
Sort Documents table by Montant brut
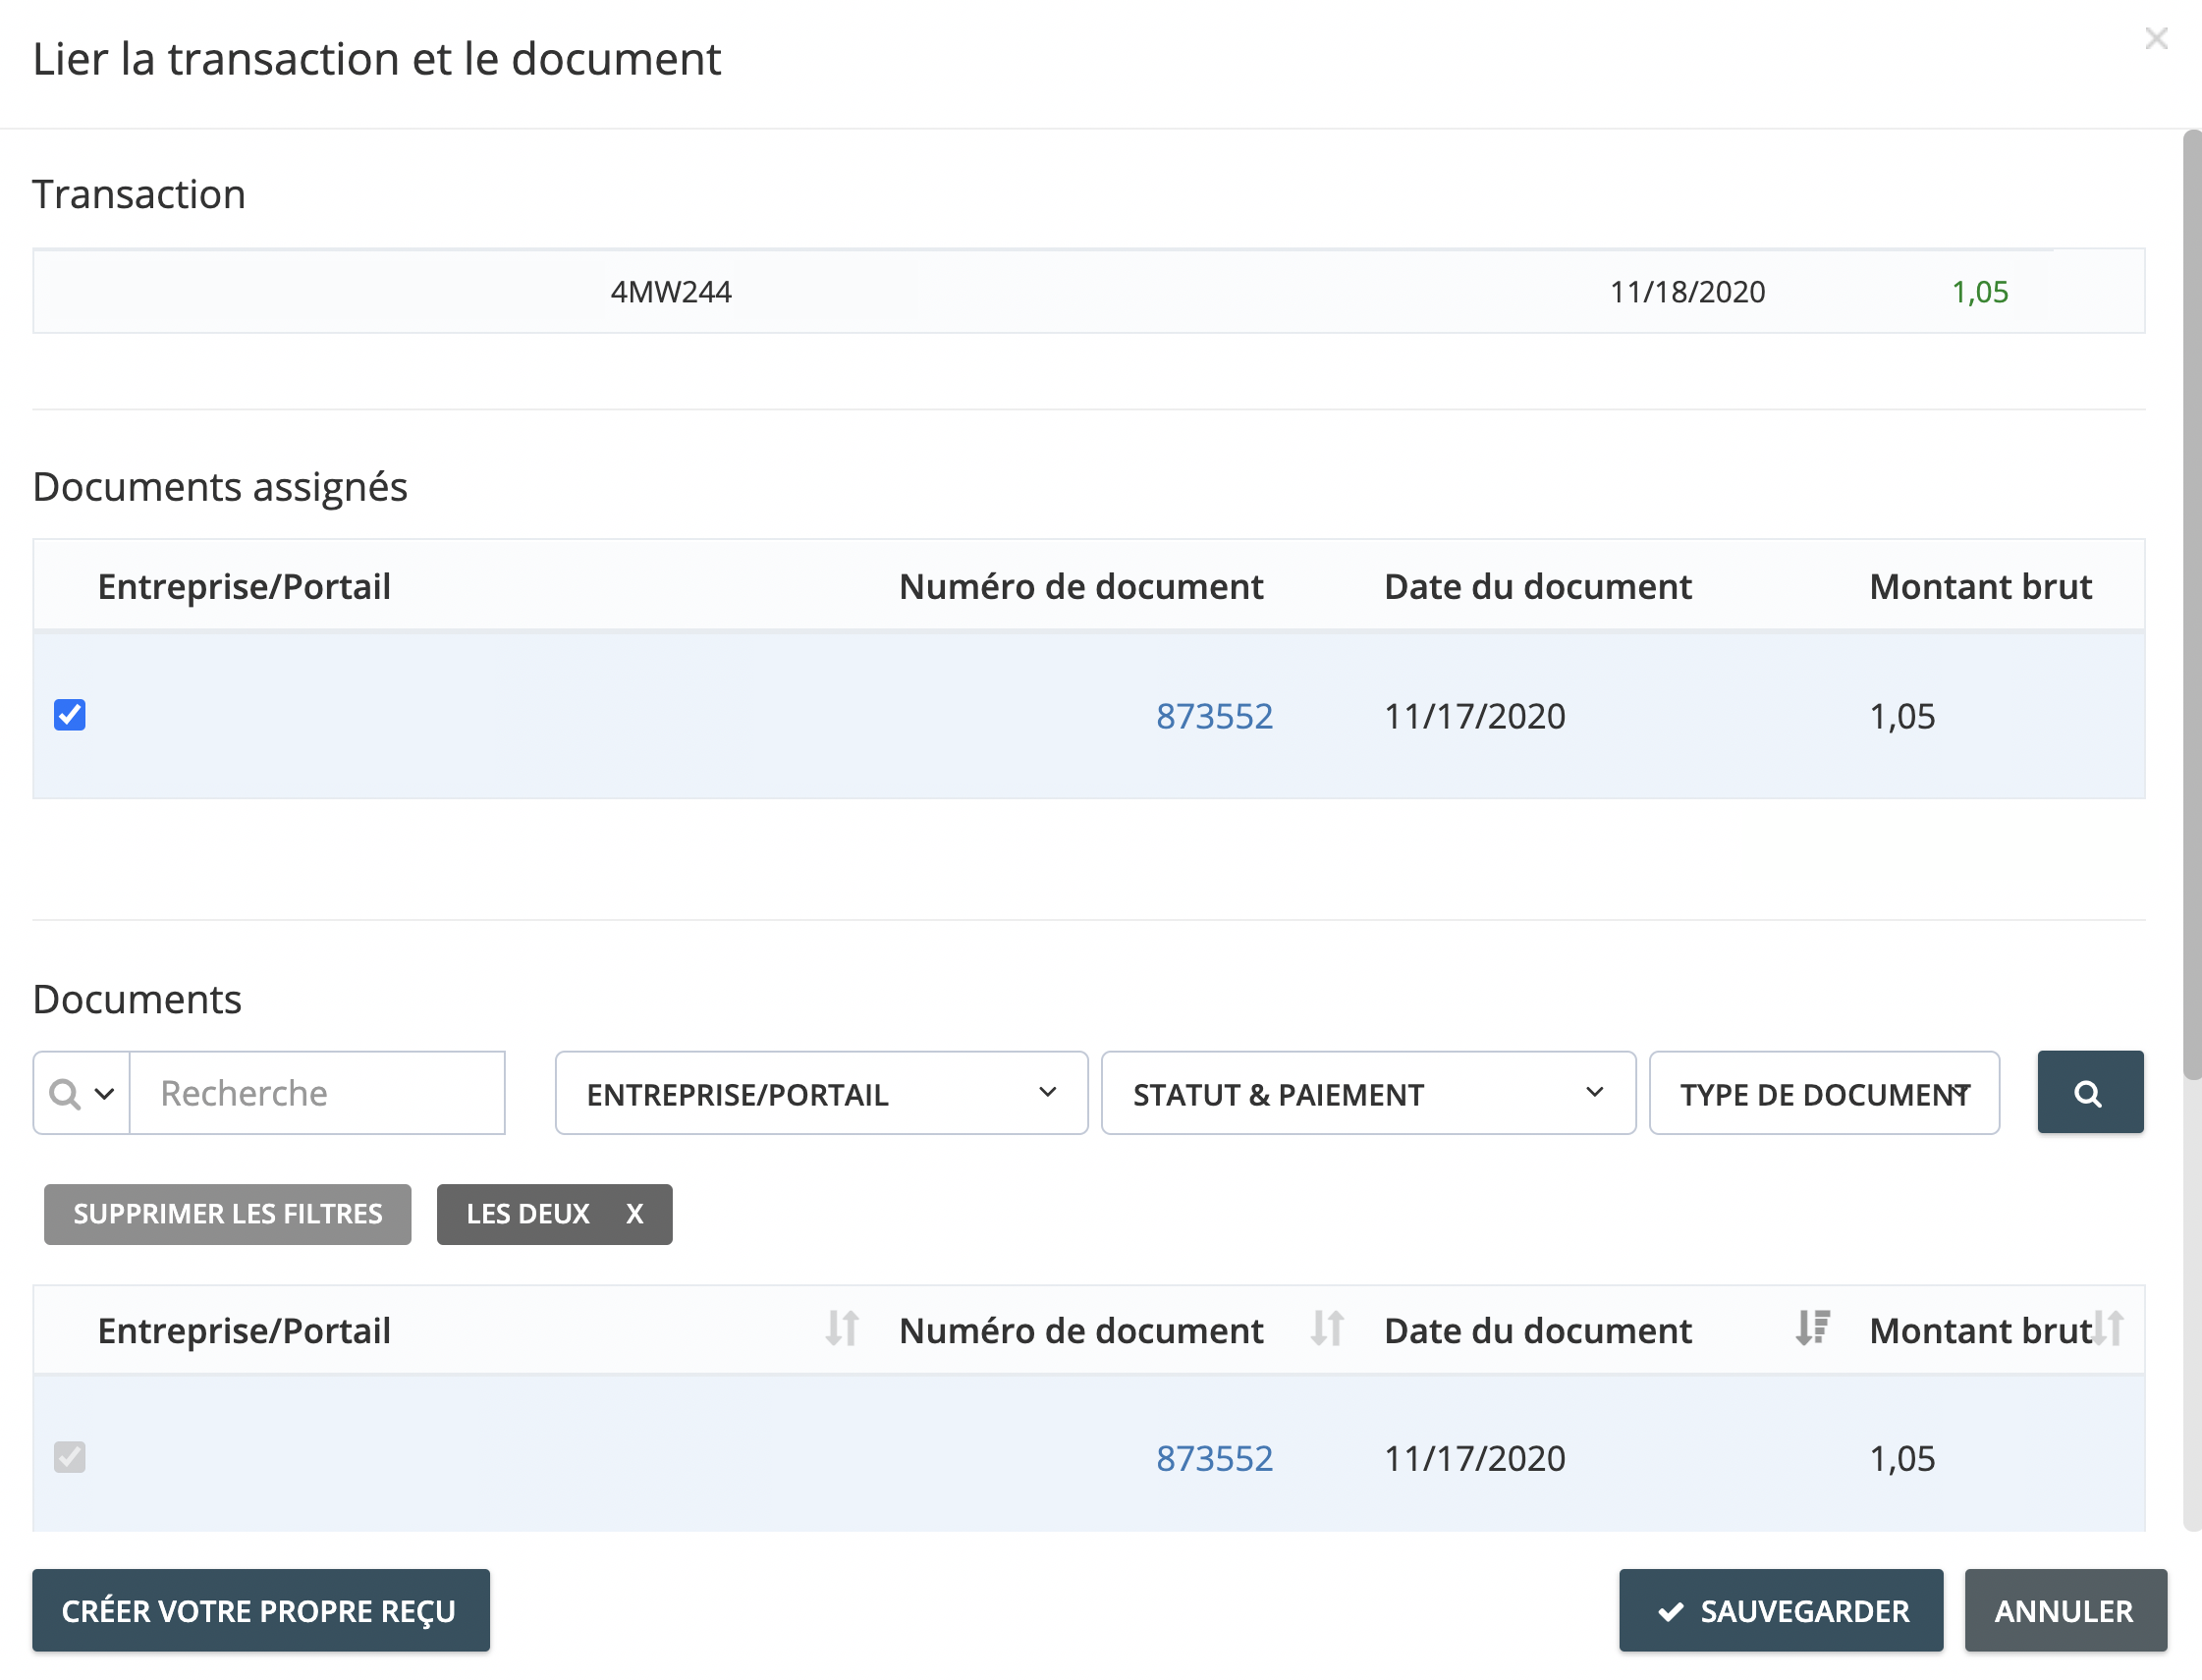point(2108,1329)
